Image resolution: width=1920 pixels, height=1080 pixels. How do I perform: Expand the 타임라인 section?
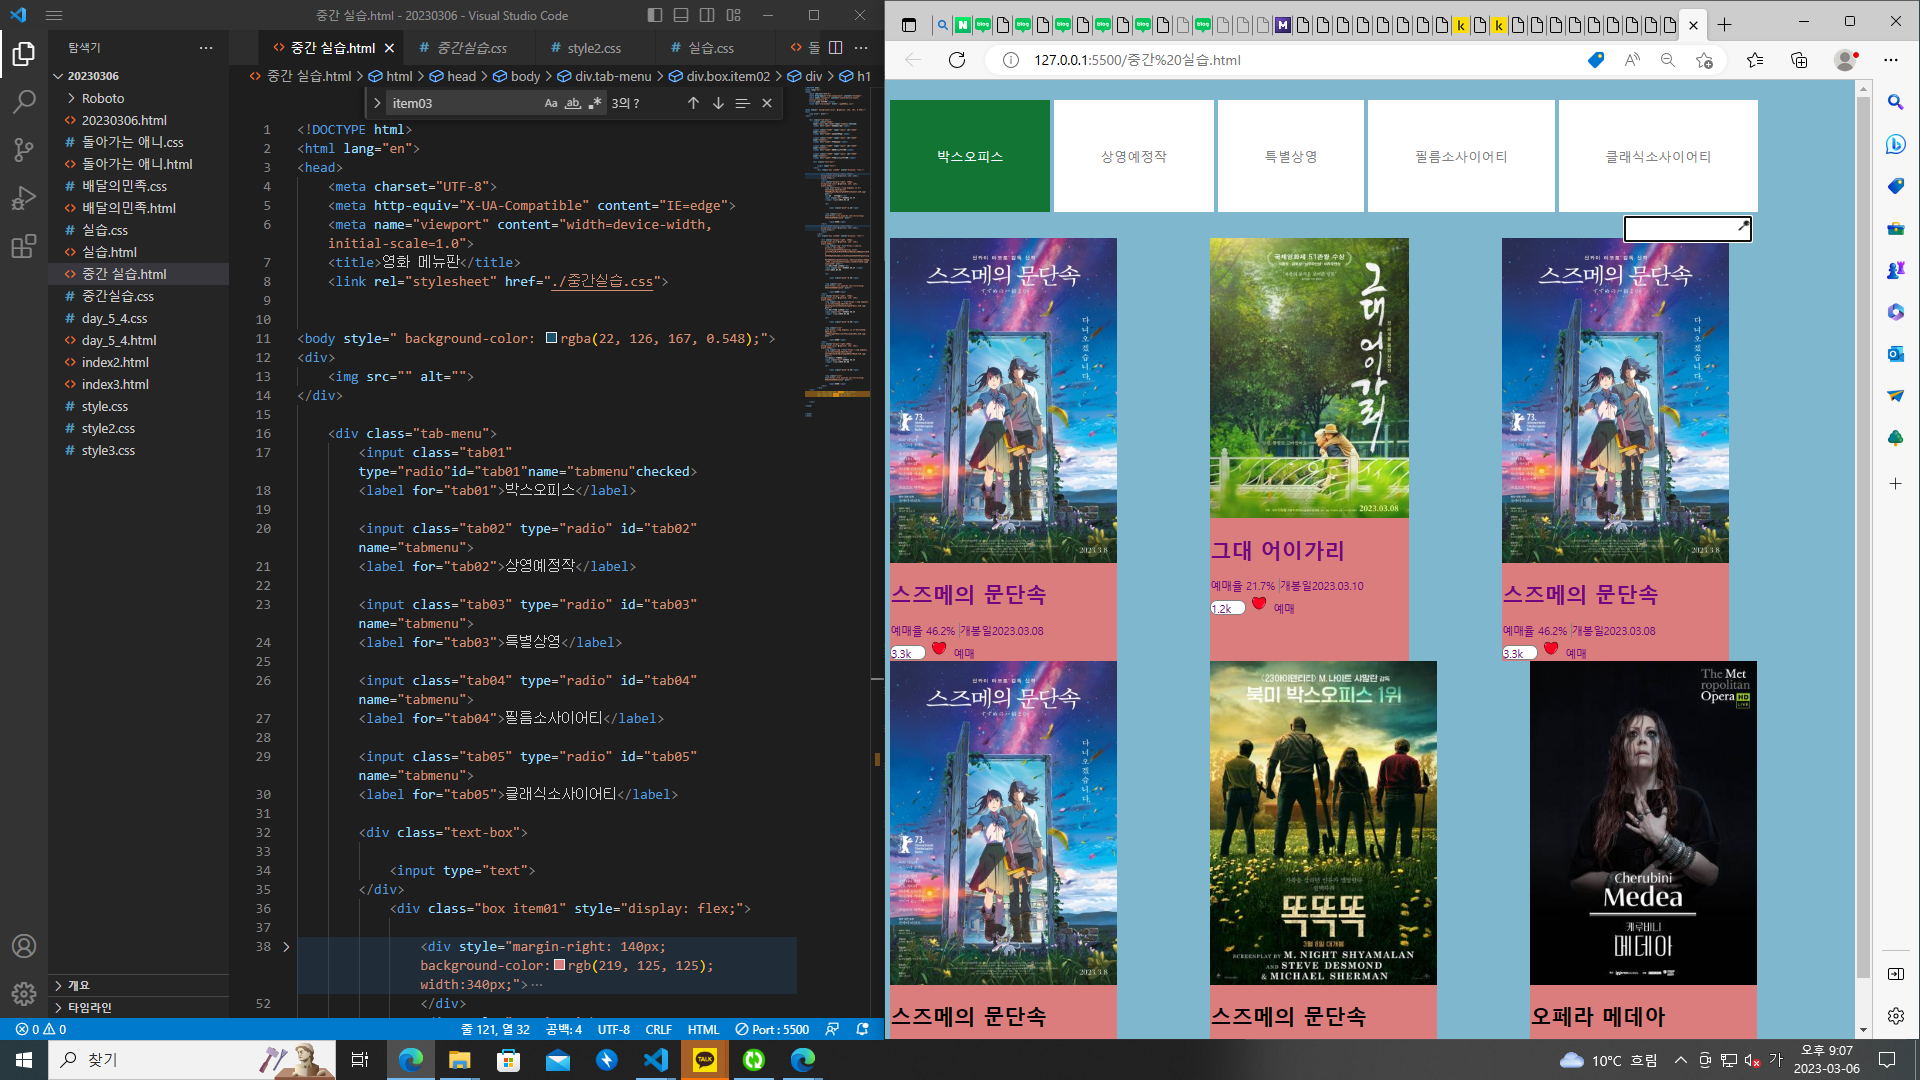point(89,1007)
